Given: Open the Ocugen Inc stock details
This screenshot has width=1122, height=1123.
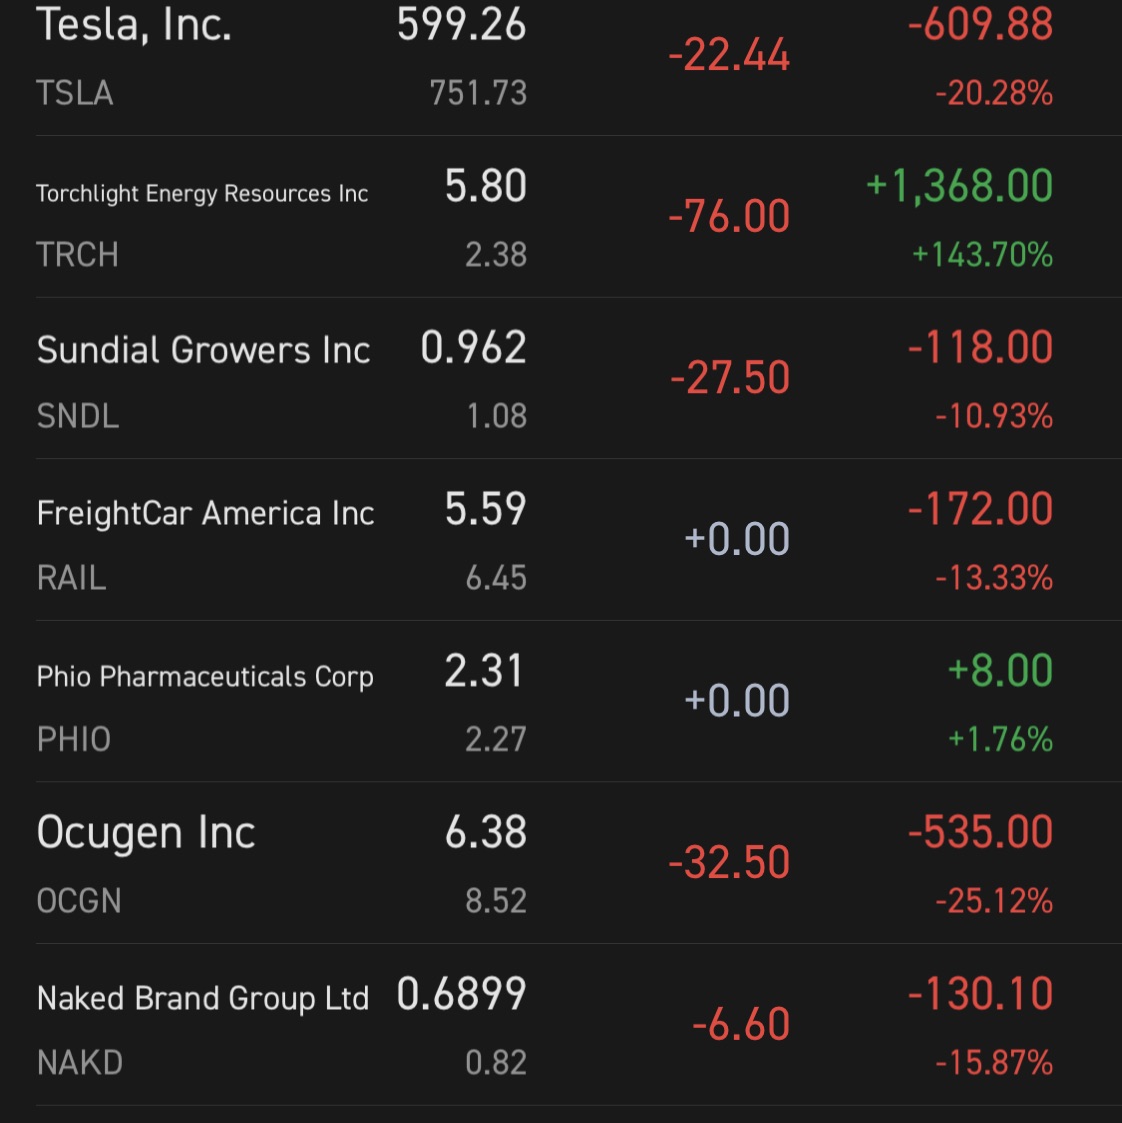Looking at the screenshot, I should point(146,833).
